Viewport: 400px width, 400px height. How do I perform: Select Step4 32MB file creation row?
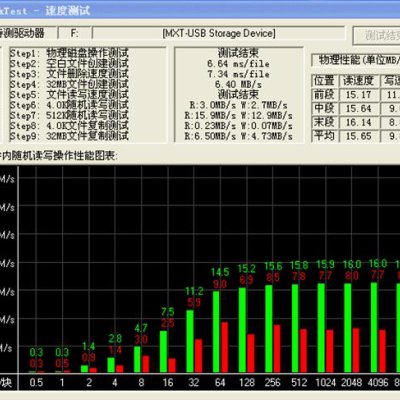point(69,84)
